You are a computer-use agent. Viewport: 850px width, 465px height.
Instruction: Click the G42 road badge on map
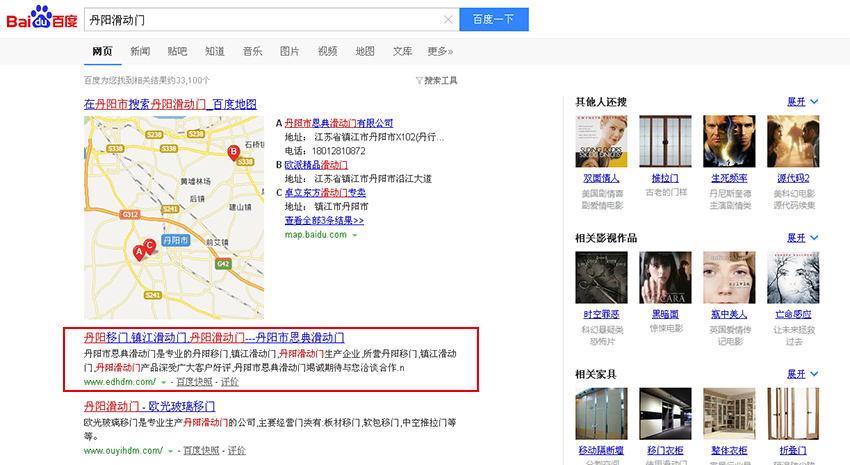pos(223,264)
